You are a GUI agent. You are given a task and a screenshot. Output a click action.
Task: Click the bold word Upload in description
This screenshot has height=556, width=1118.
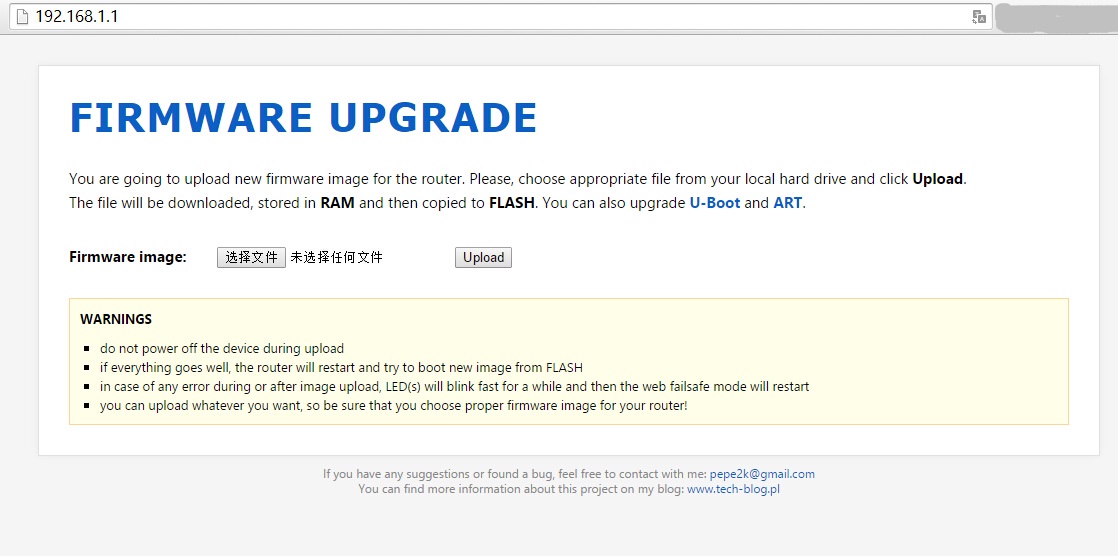(x=938, y=179)
